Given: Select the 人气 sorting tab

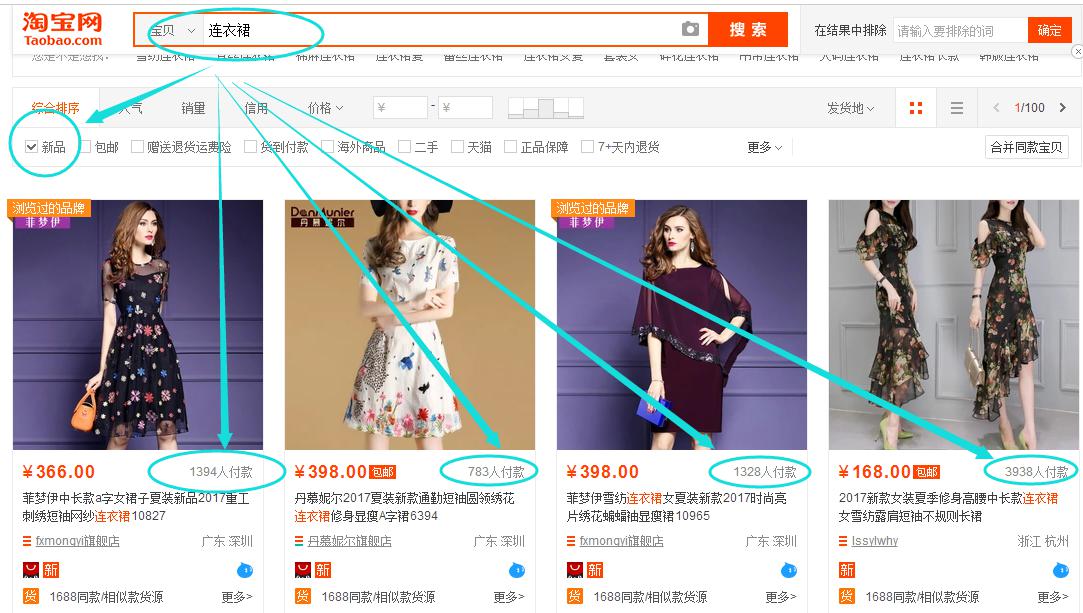Looking at the screenshot, I should pyautogui.click(x=130, y=108).
